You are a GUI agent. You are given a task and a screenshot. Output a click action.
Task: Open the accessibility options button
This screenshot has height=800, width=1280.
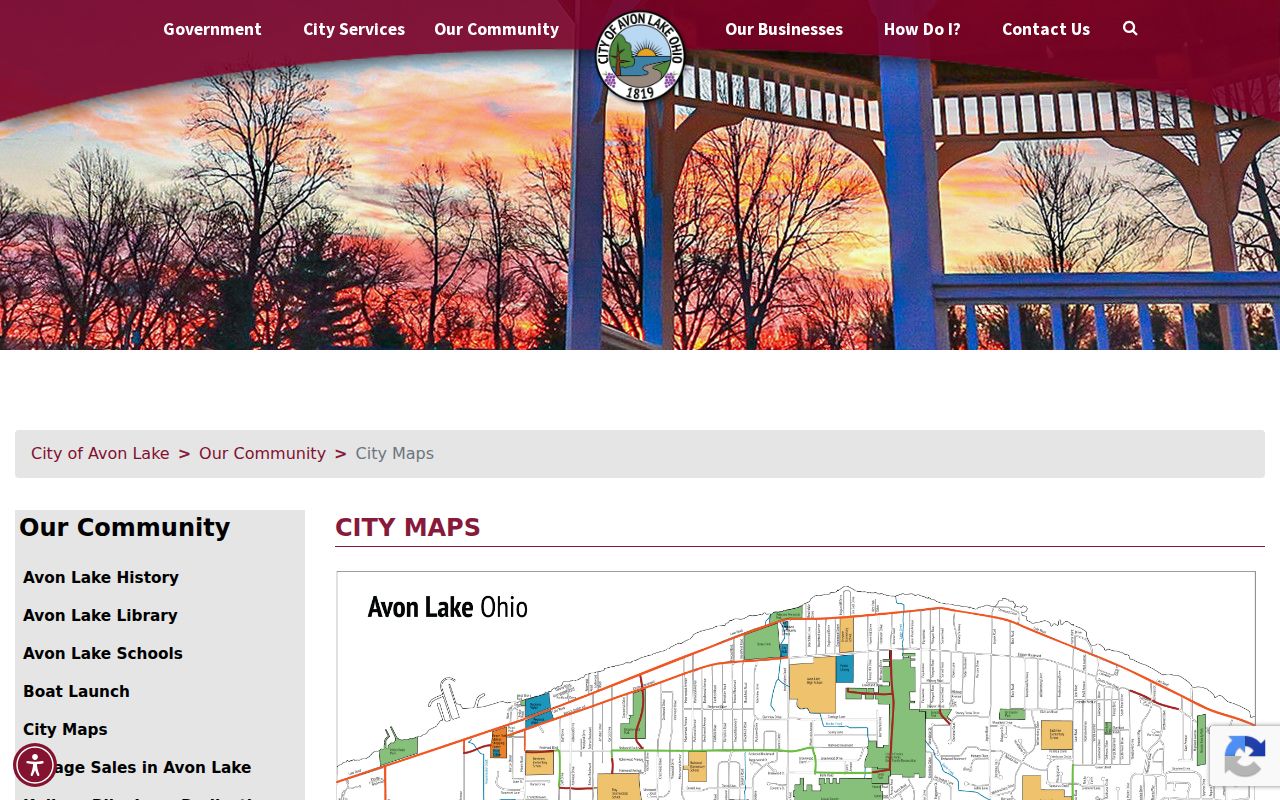pos(35,765)
